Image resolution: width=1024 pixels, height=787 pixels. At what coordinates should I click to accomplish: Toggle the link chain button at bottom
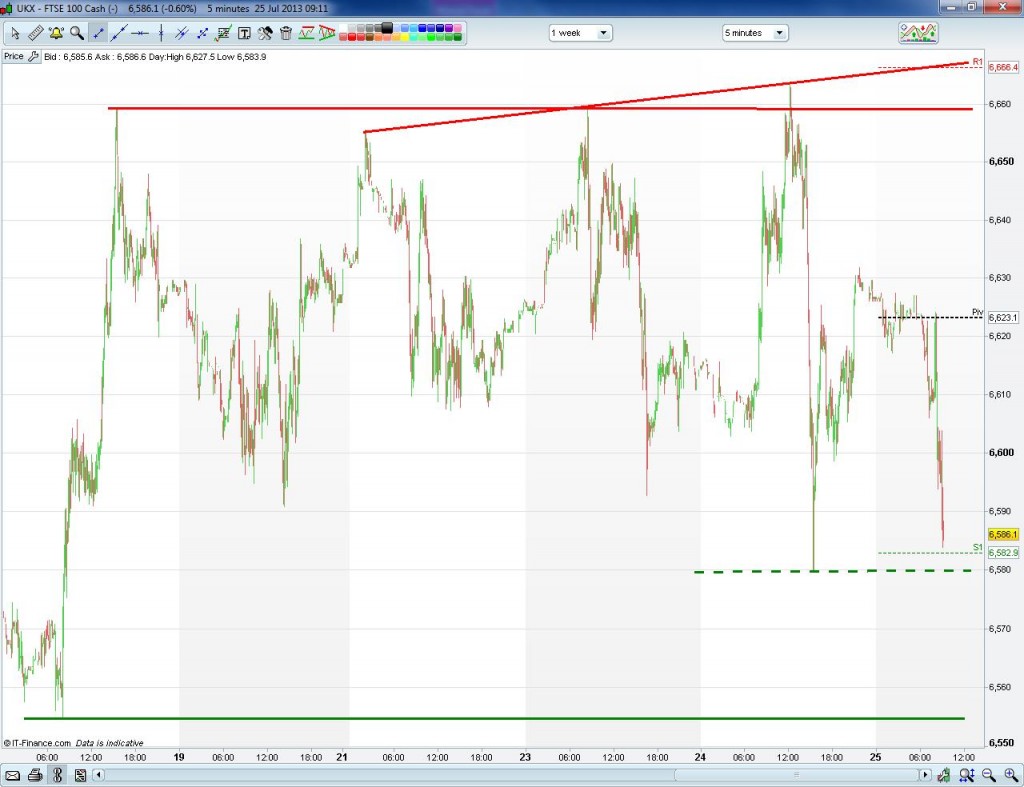(x=57, y=775)
